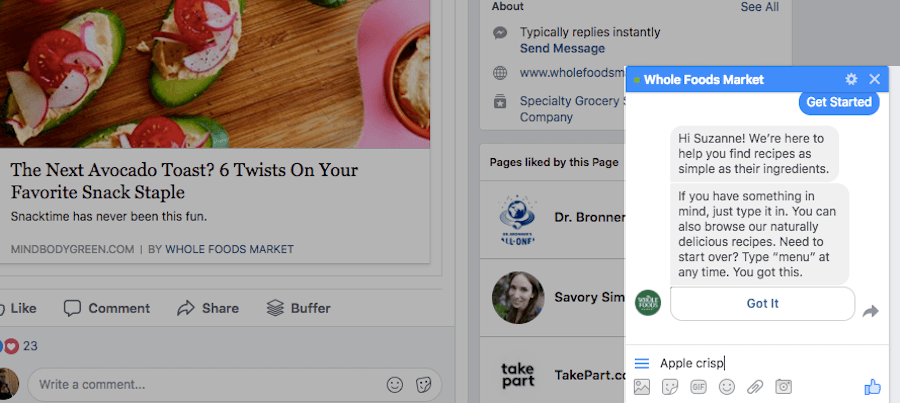Attach a photo using the image icon
This screenshot has height=403, width=900.
[x=642, y=387]
